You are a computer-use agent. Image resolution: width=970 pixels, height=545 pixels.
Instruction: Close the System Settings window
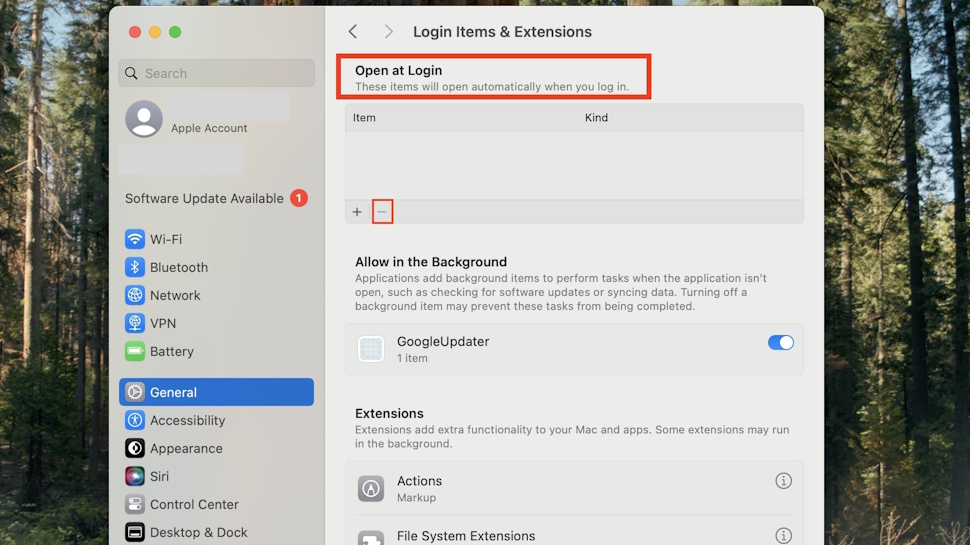coord(135,32)
